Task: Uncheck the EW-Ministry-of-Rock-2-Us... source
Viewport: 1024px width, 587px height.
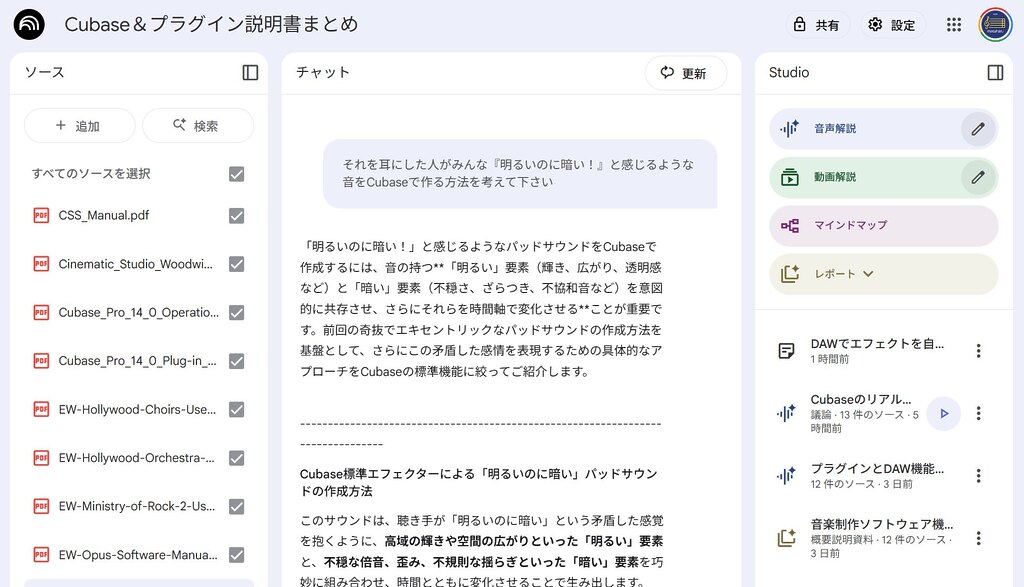Action: click(236, 507)
